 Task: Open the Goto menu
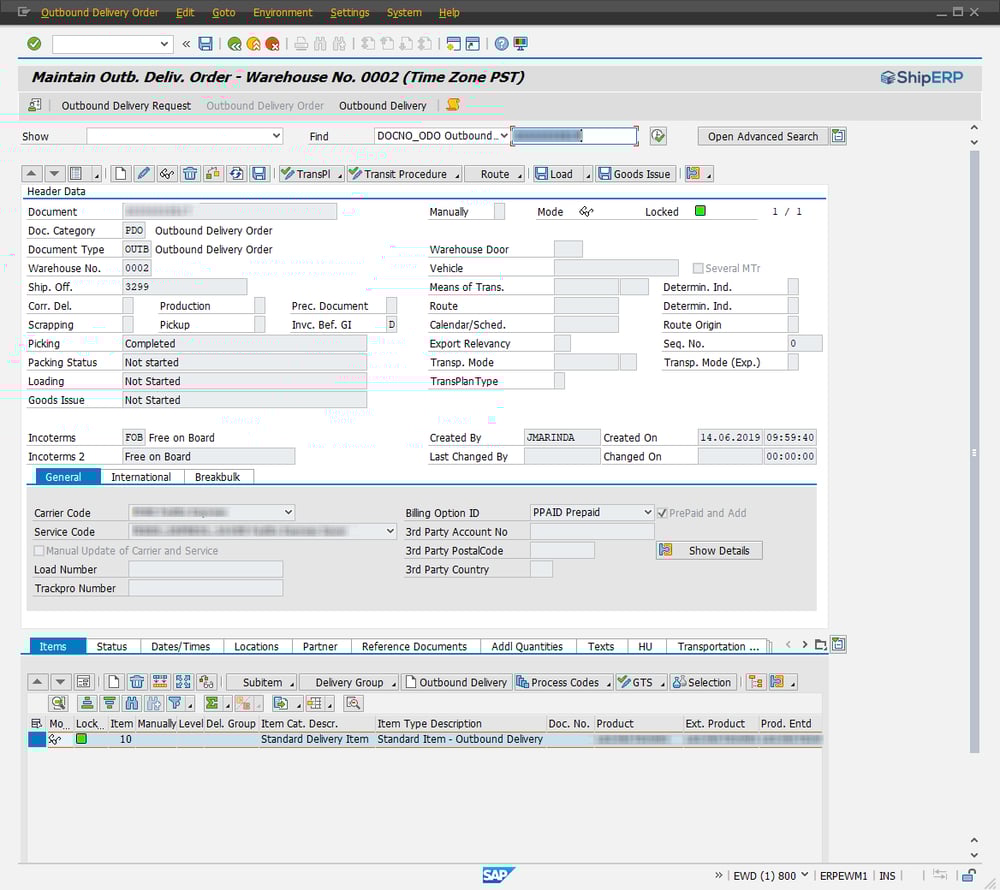pos(223,13)
